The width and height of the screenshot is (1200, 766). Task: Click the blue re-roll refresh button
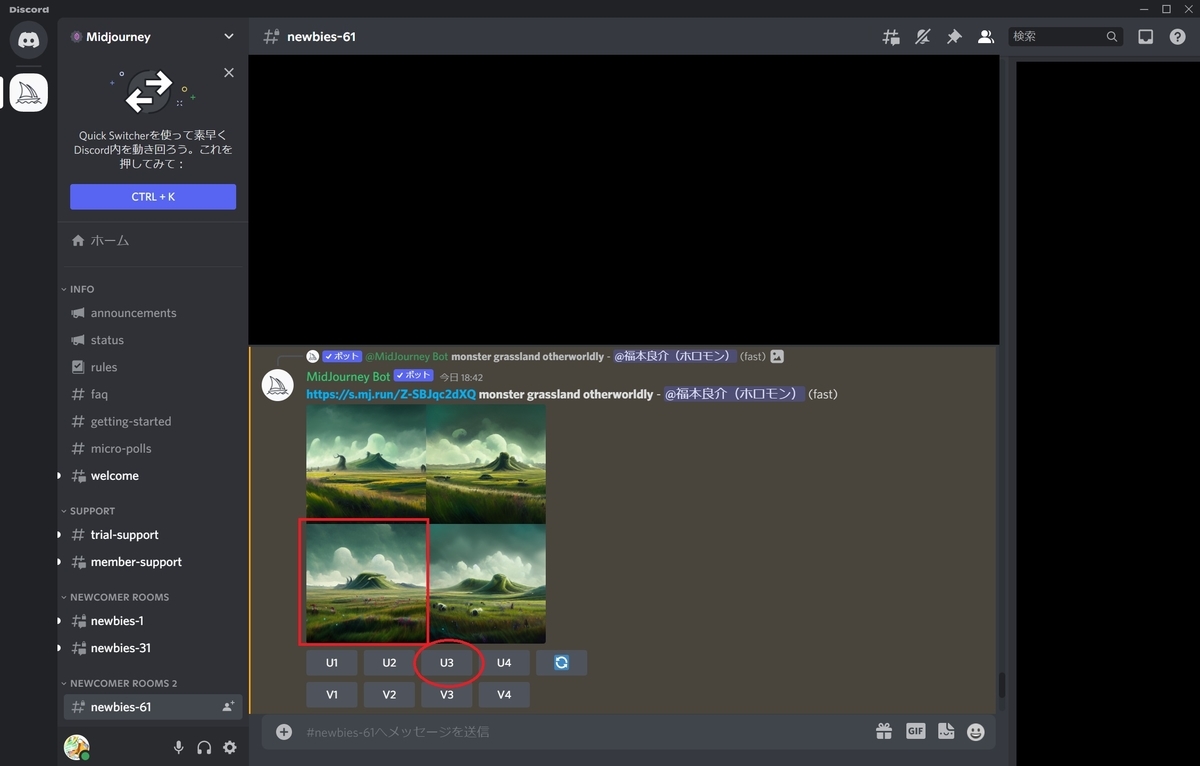coord(561,663)
